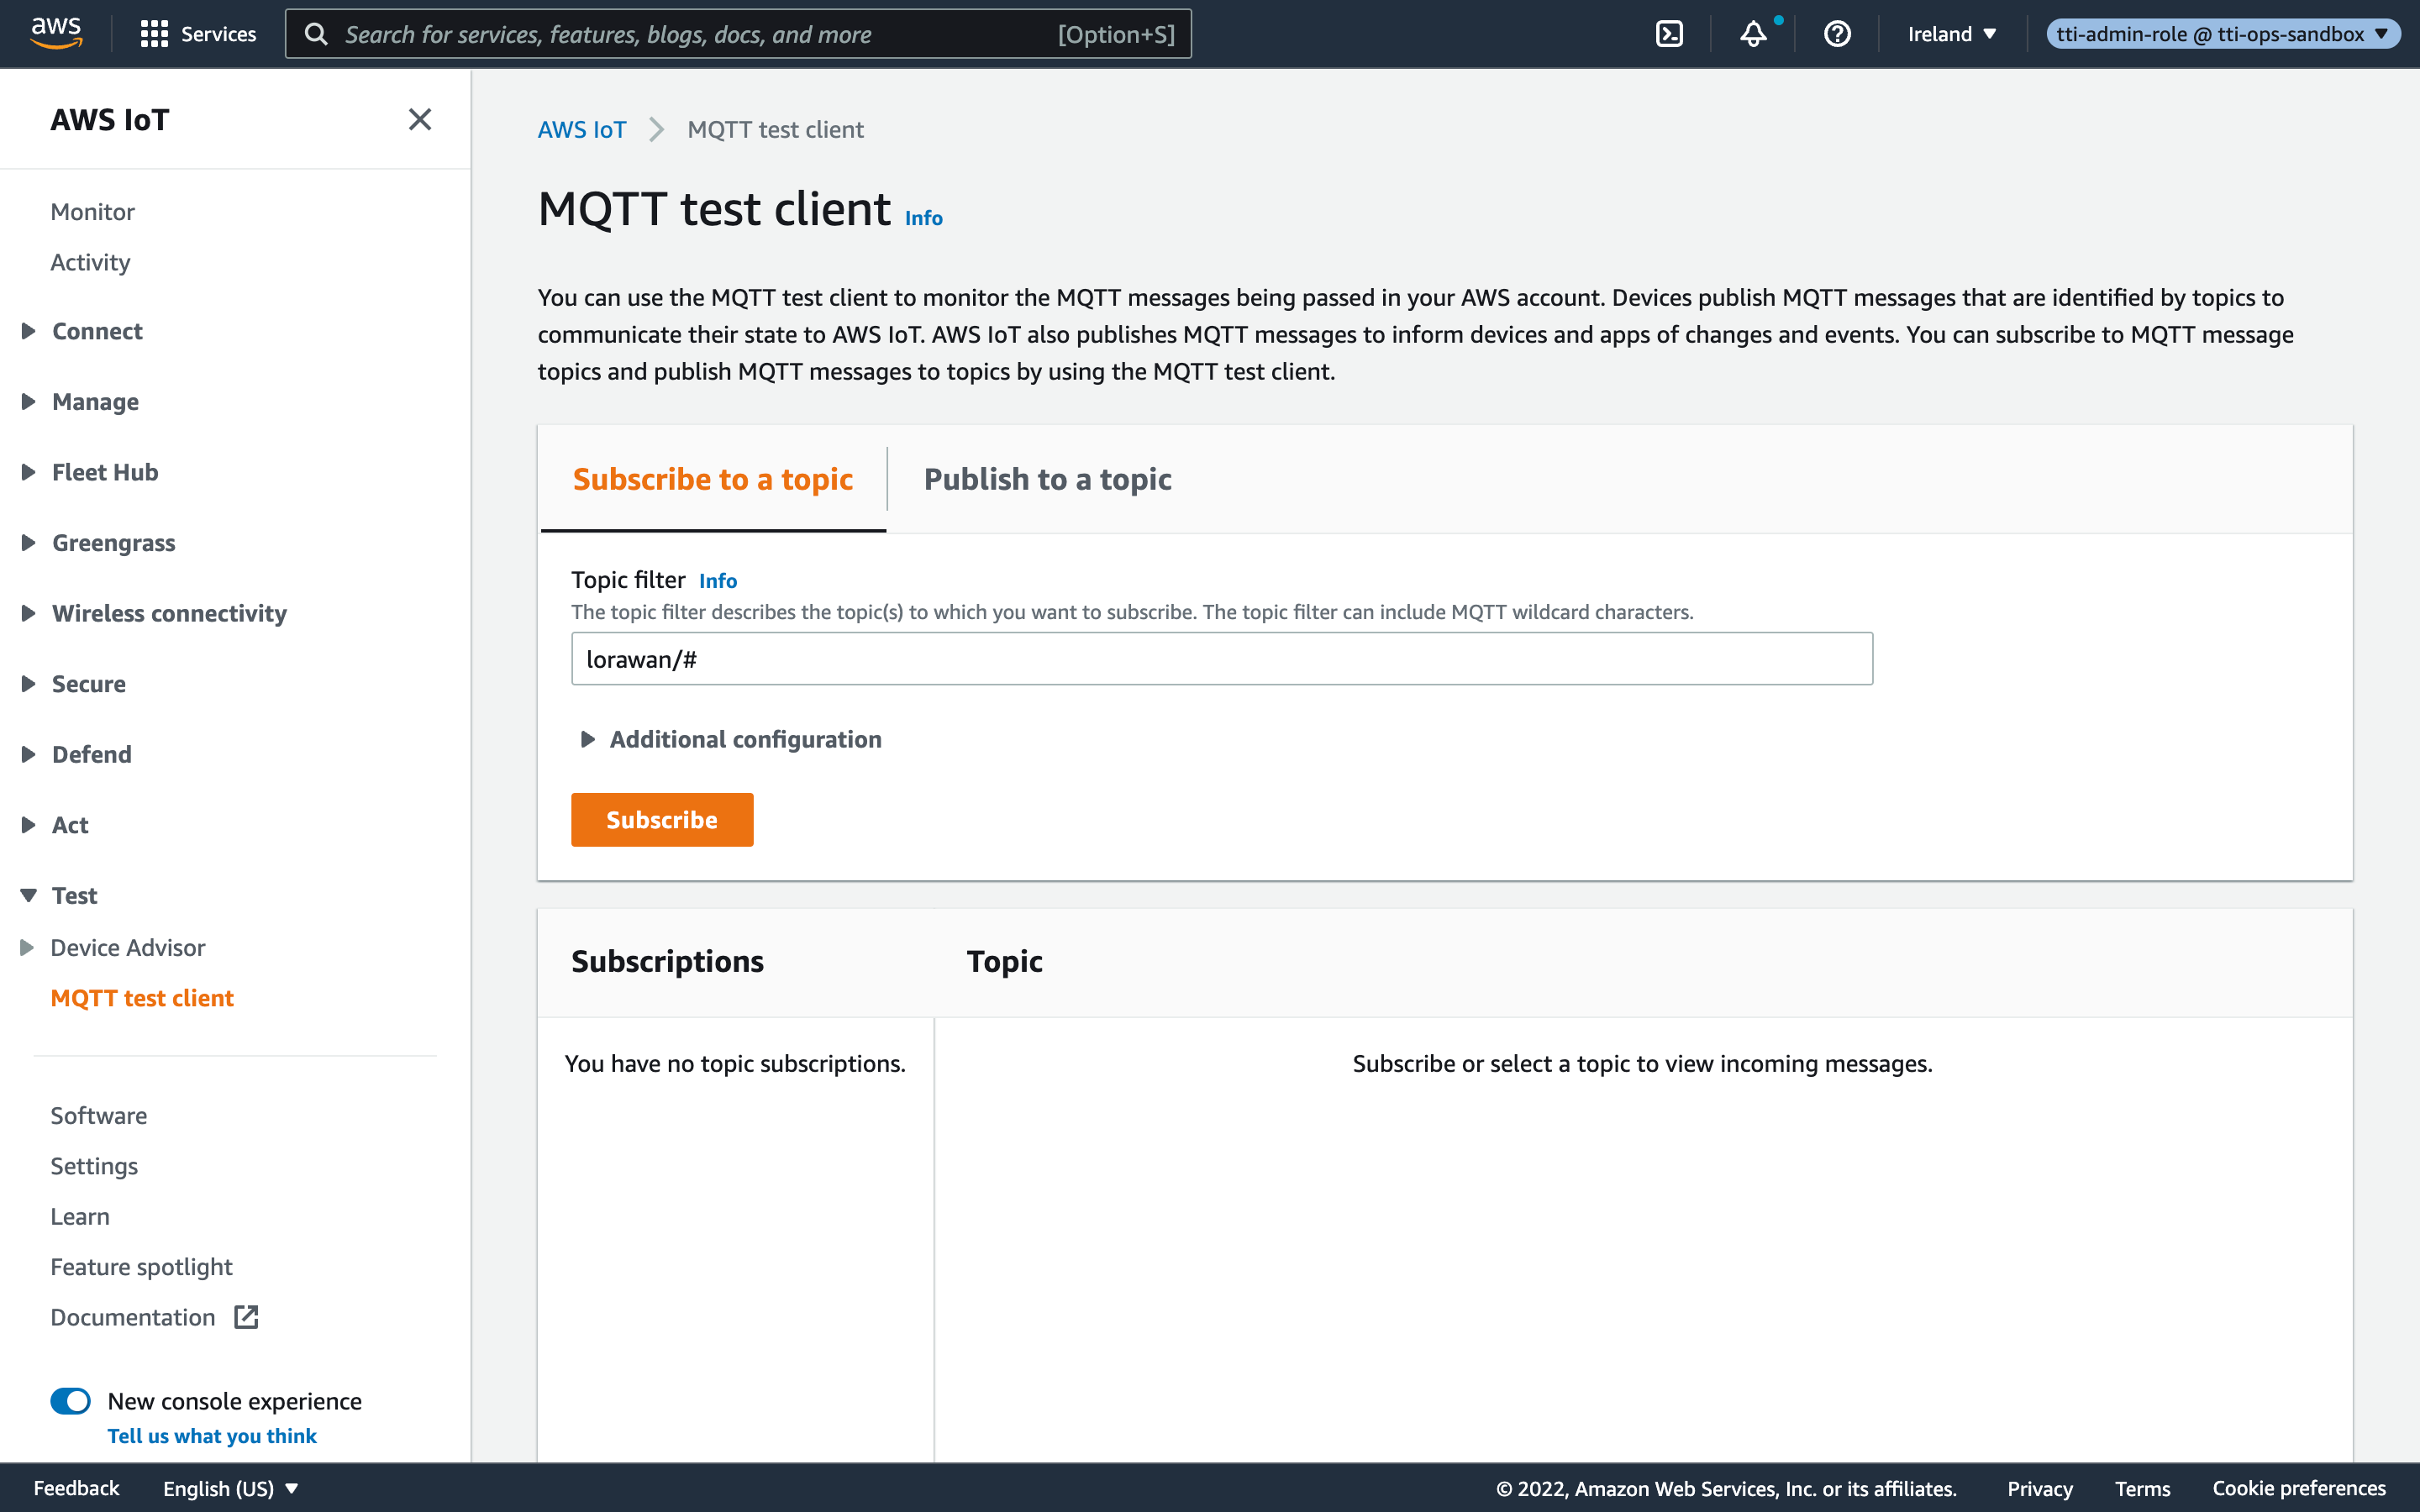Image resolution: width=2420 pixels, height=1512 pixels.
Task: Select Subscribe to a topic tab
Action: tap(712, 479)
